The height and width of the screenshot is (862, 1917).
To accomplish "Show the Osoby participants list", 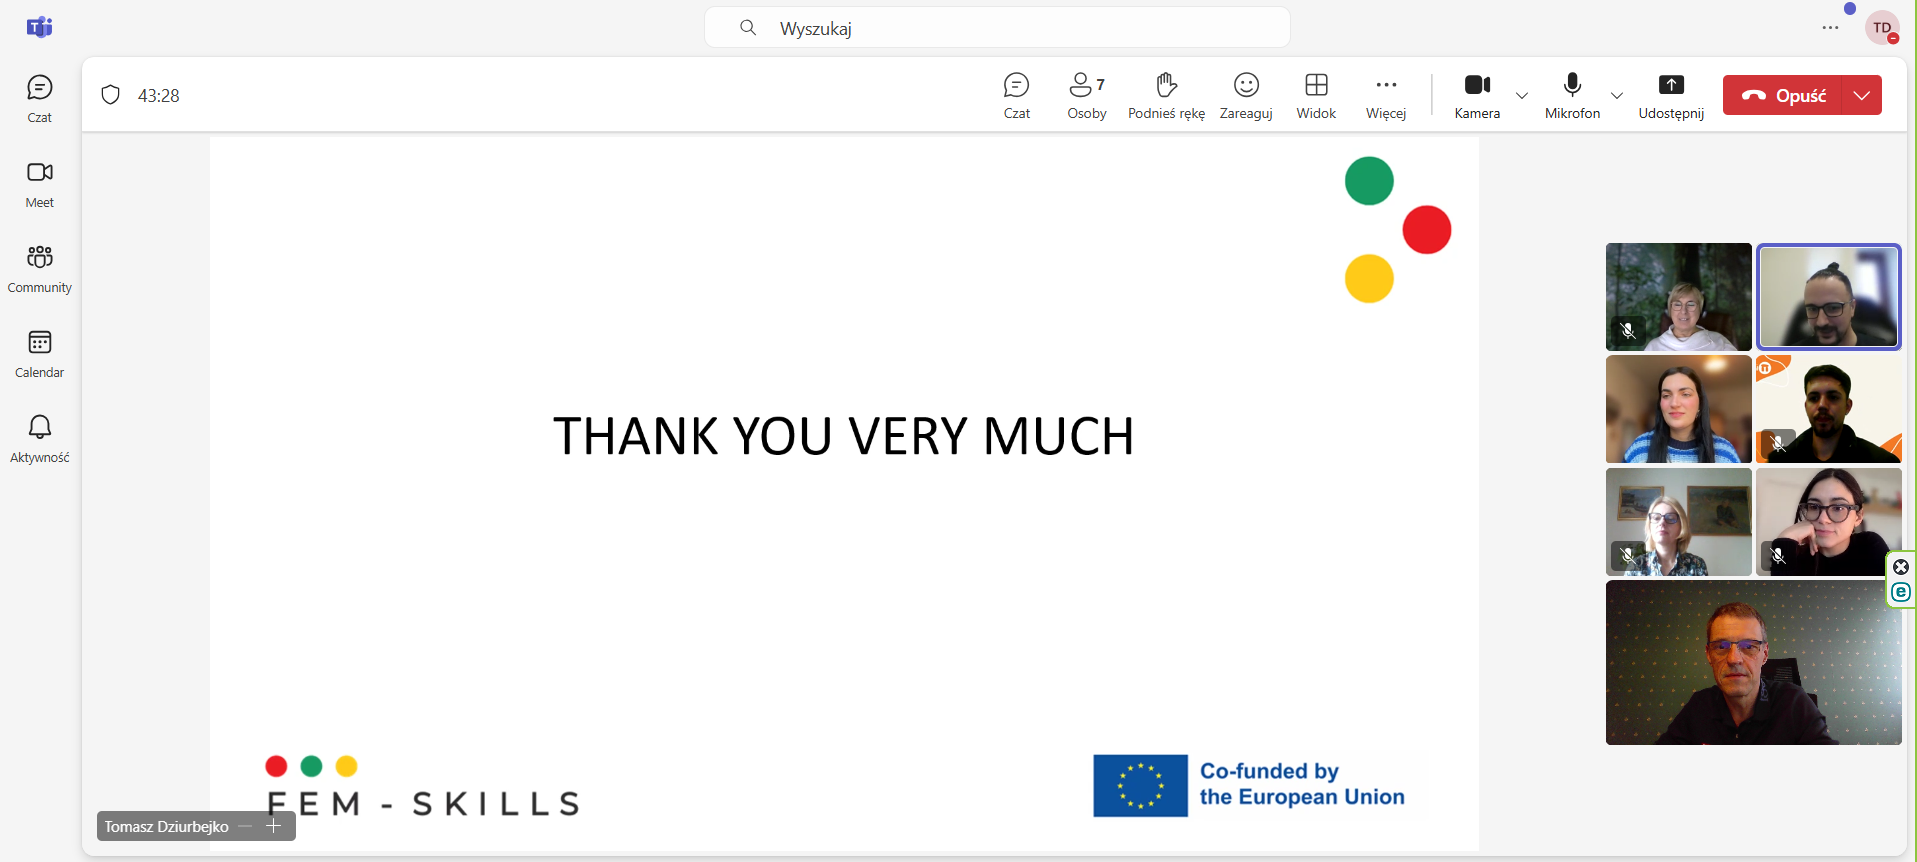I will click(x=1086, y=96).
